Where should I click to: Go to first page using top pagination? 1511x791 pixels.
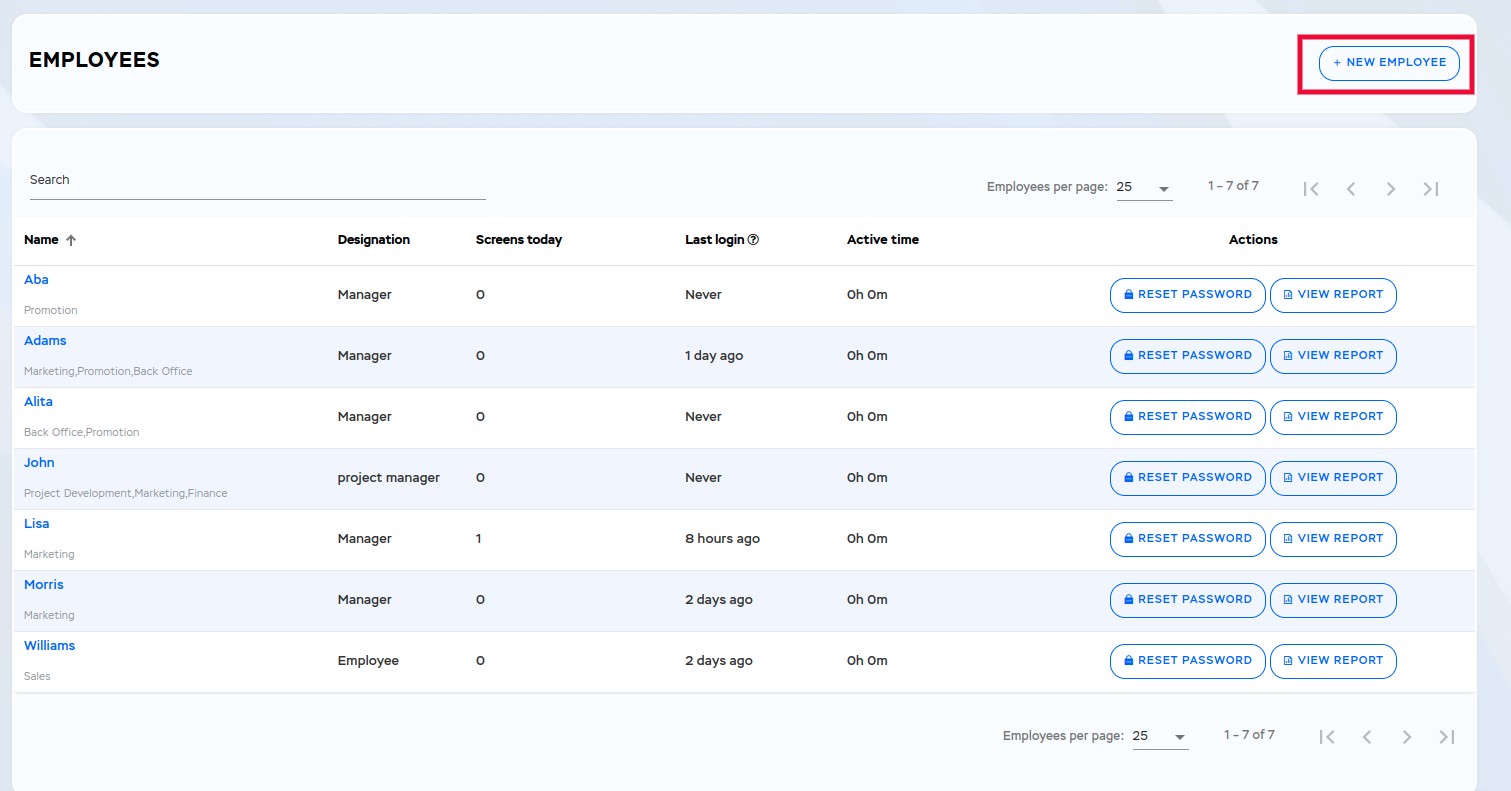[x=1311, y=189]
